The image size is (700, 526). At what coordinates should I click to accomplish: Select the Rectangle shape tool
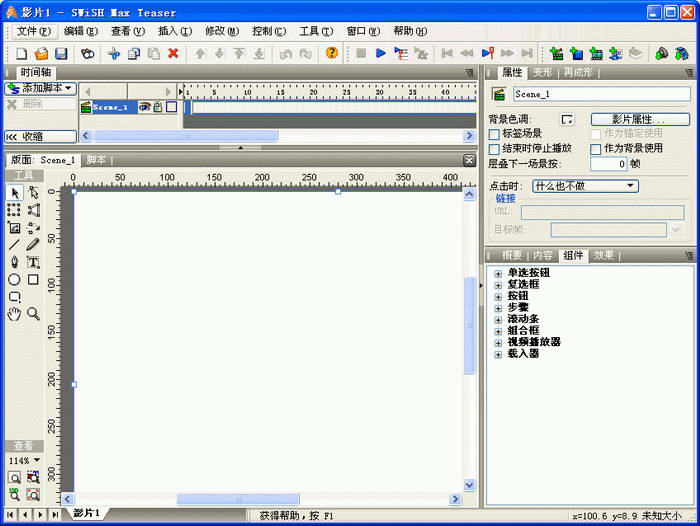pyautogui.click(x=33, y=280)
